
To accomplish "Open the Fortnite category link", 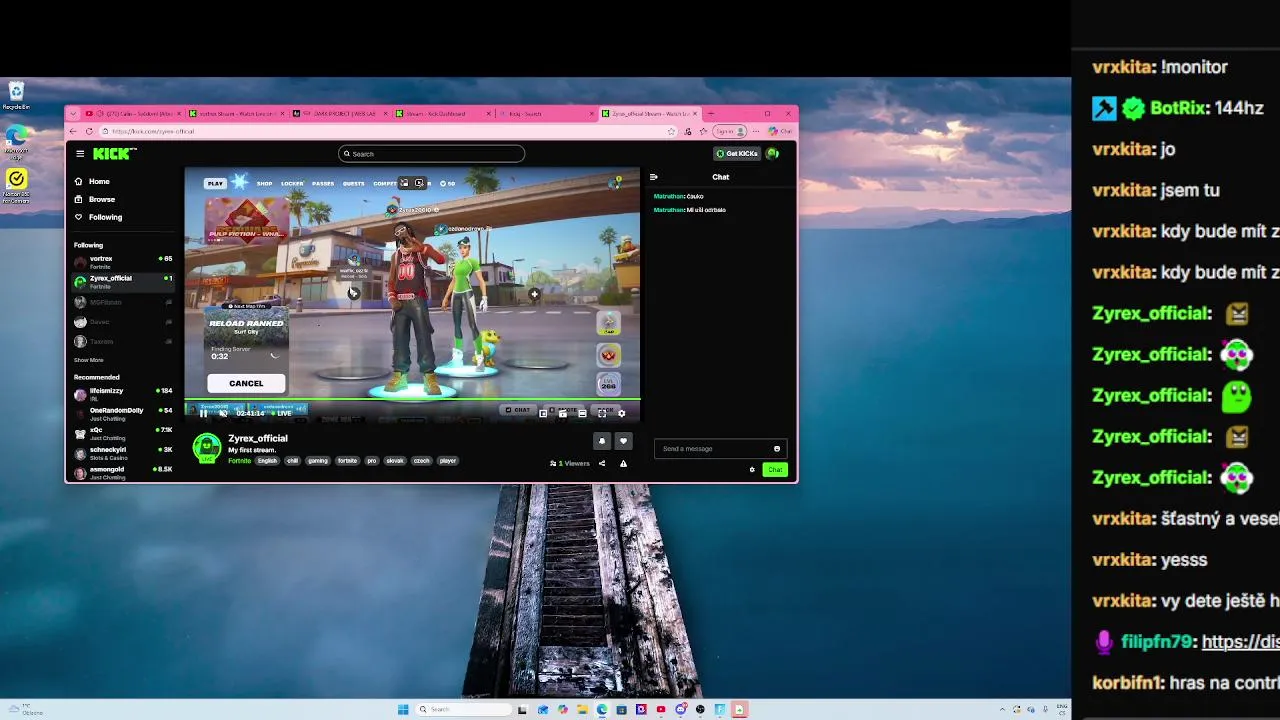I will click(x=239, y=461).
